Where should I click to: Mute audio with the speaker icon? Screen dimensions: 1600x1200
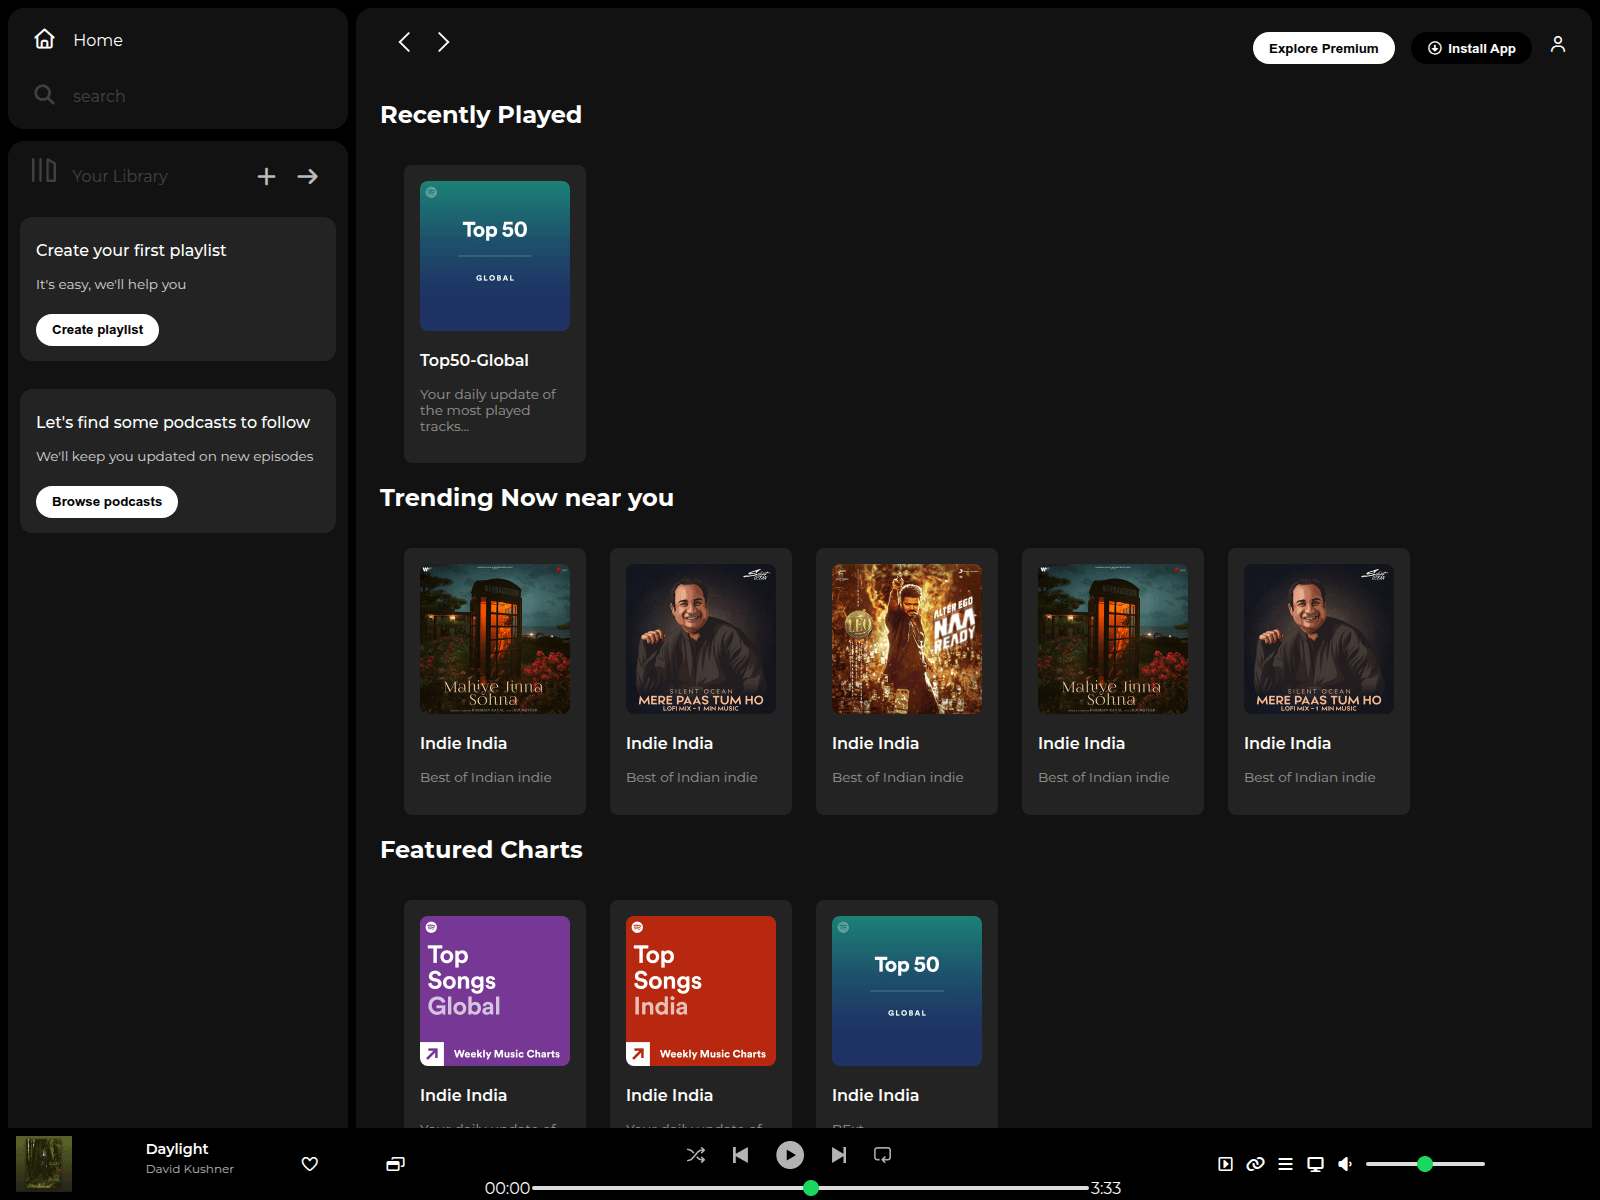pyautogui.click(x=1345, y=1164)
